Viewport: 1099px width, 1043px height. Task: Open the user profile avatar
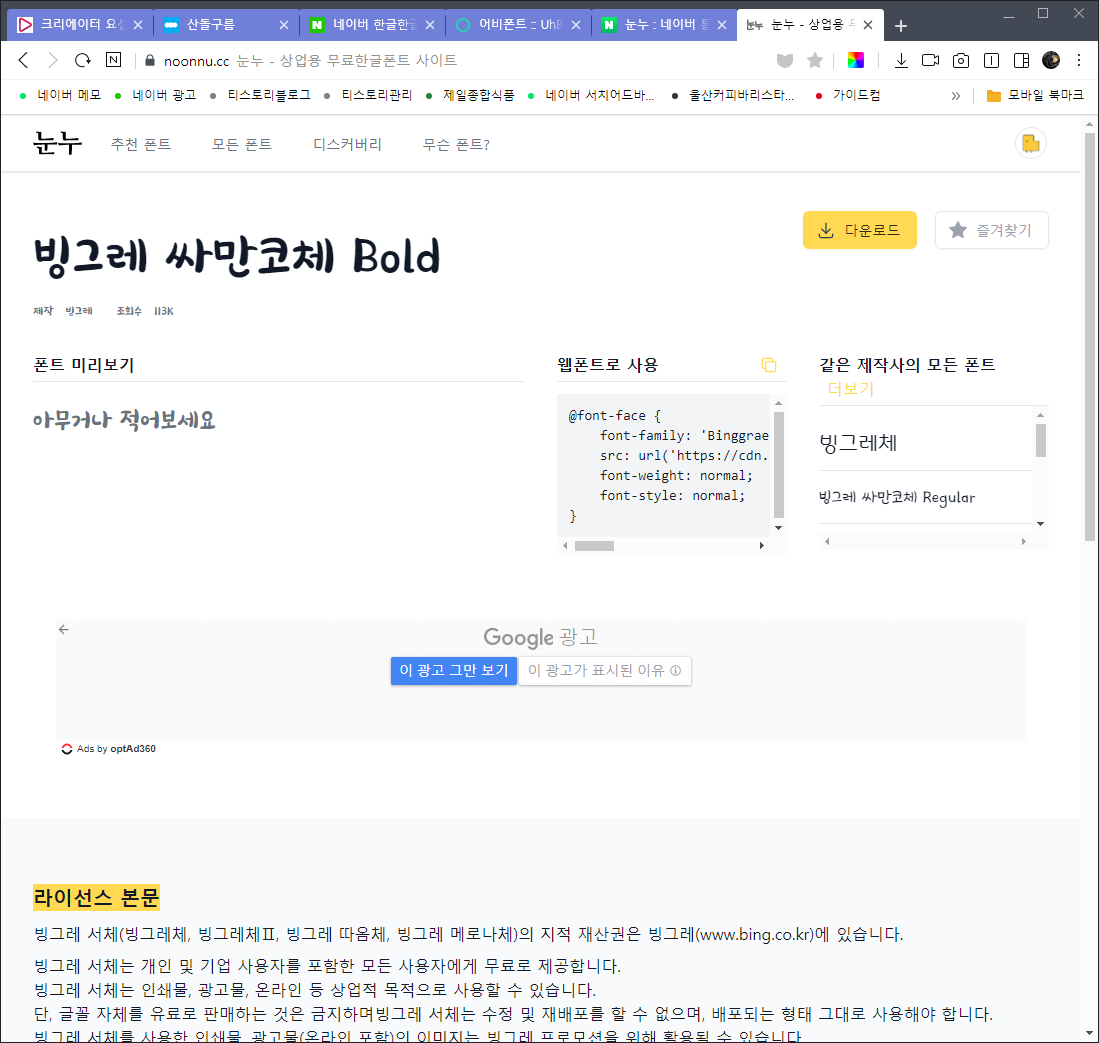[1051, 60]
